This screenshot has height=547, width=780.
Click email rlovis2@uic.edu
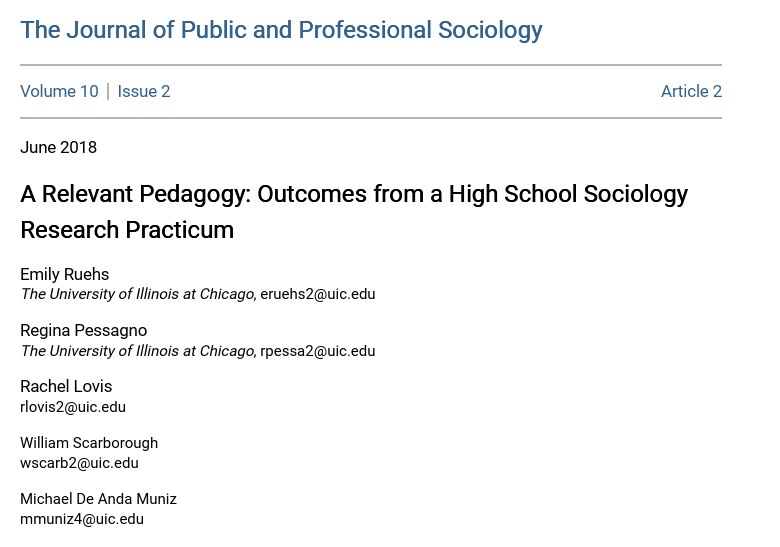click(73, 407)
